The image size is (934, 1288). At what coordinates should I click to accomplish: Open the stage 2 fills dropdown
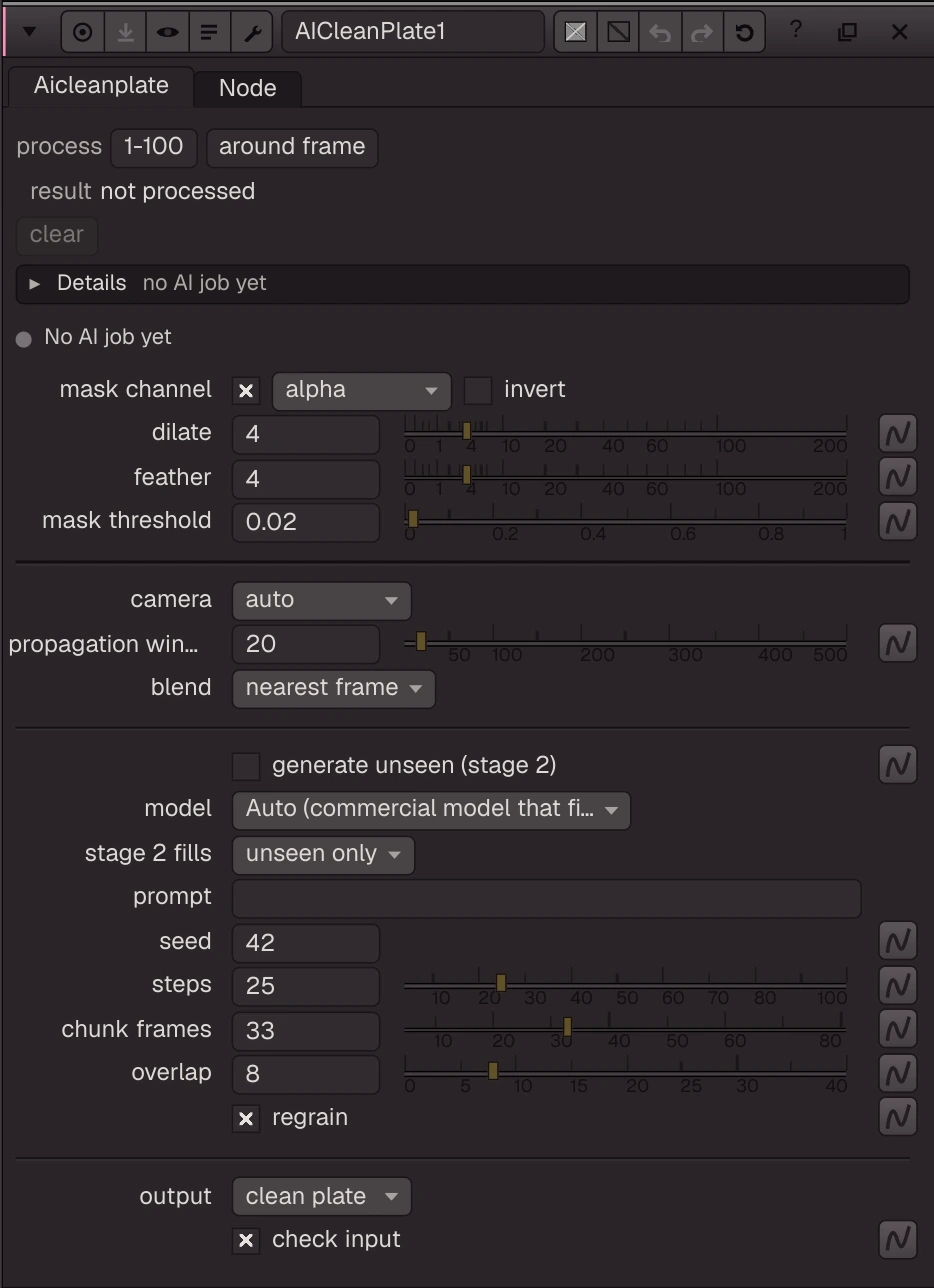(323, 855)
